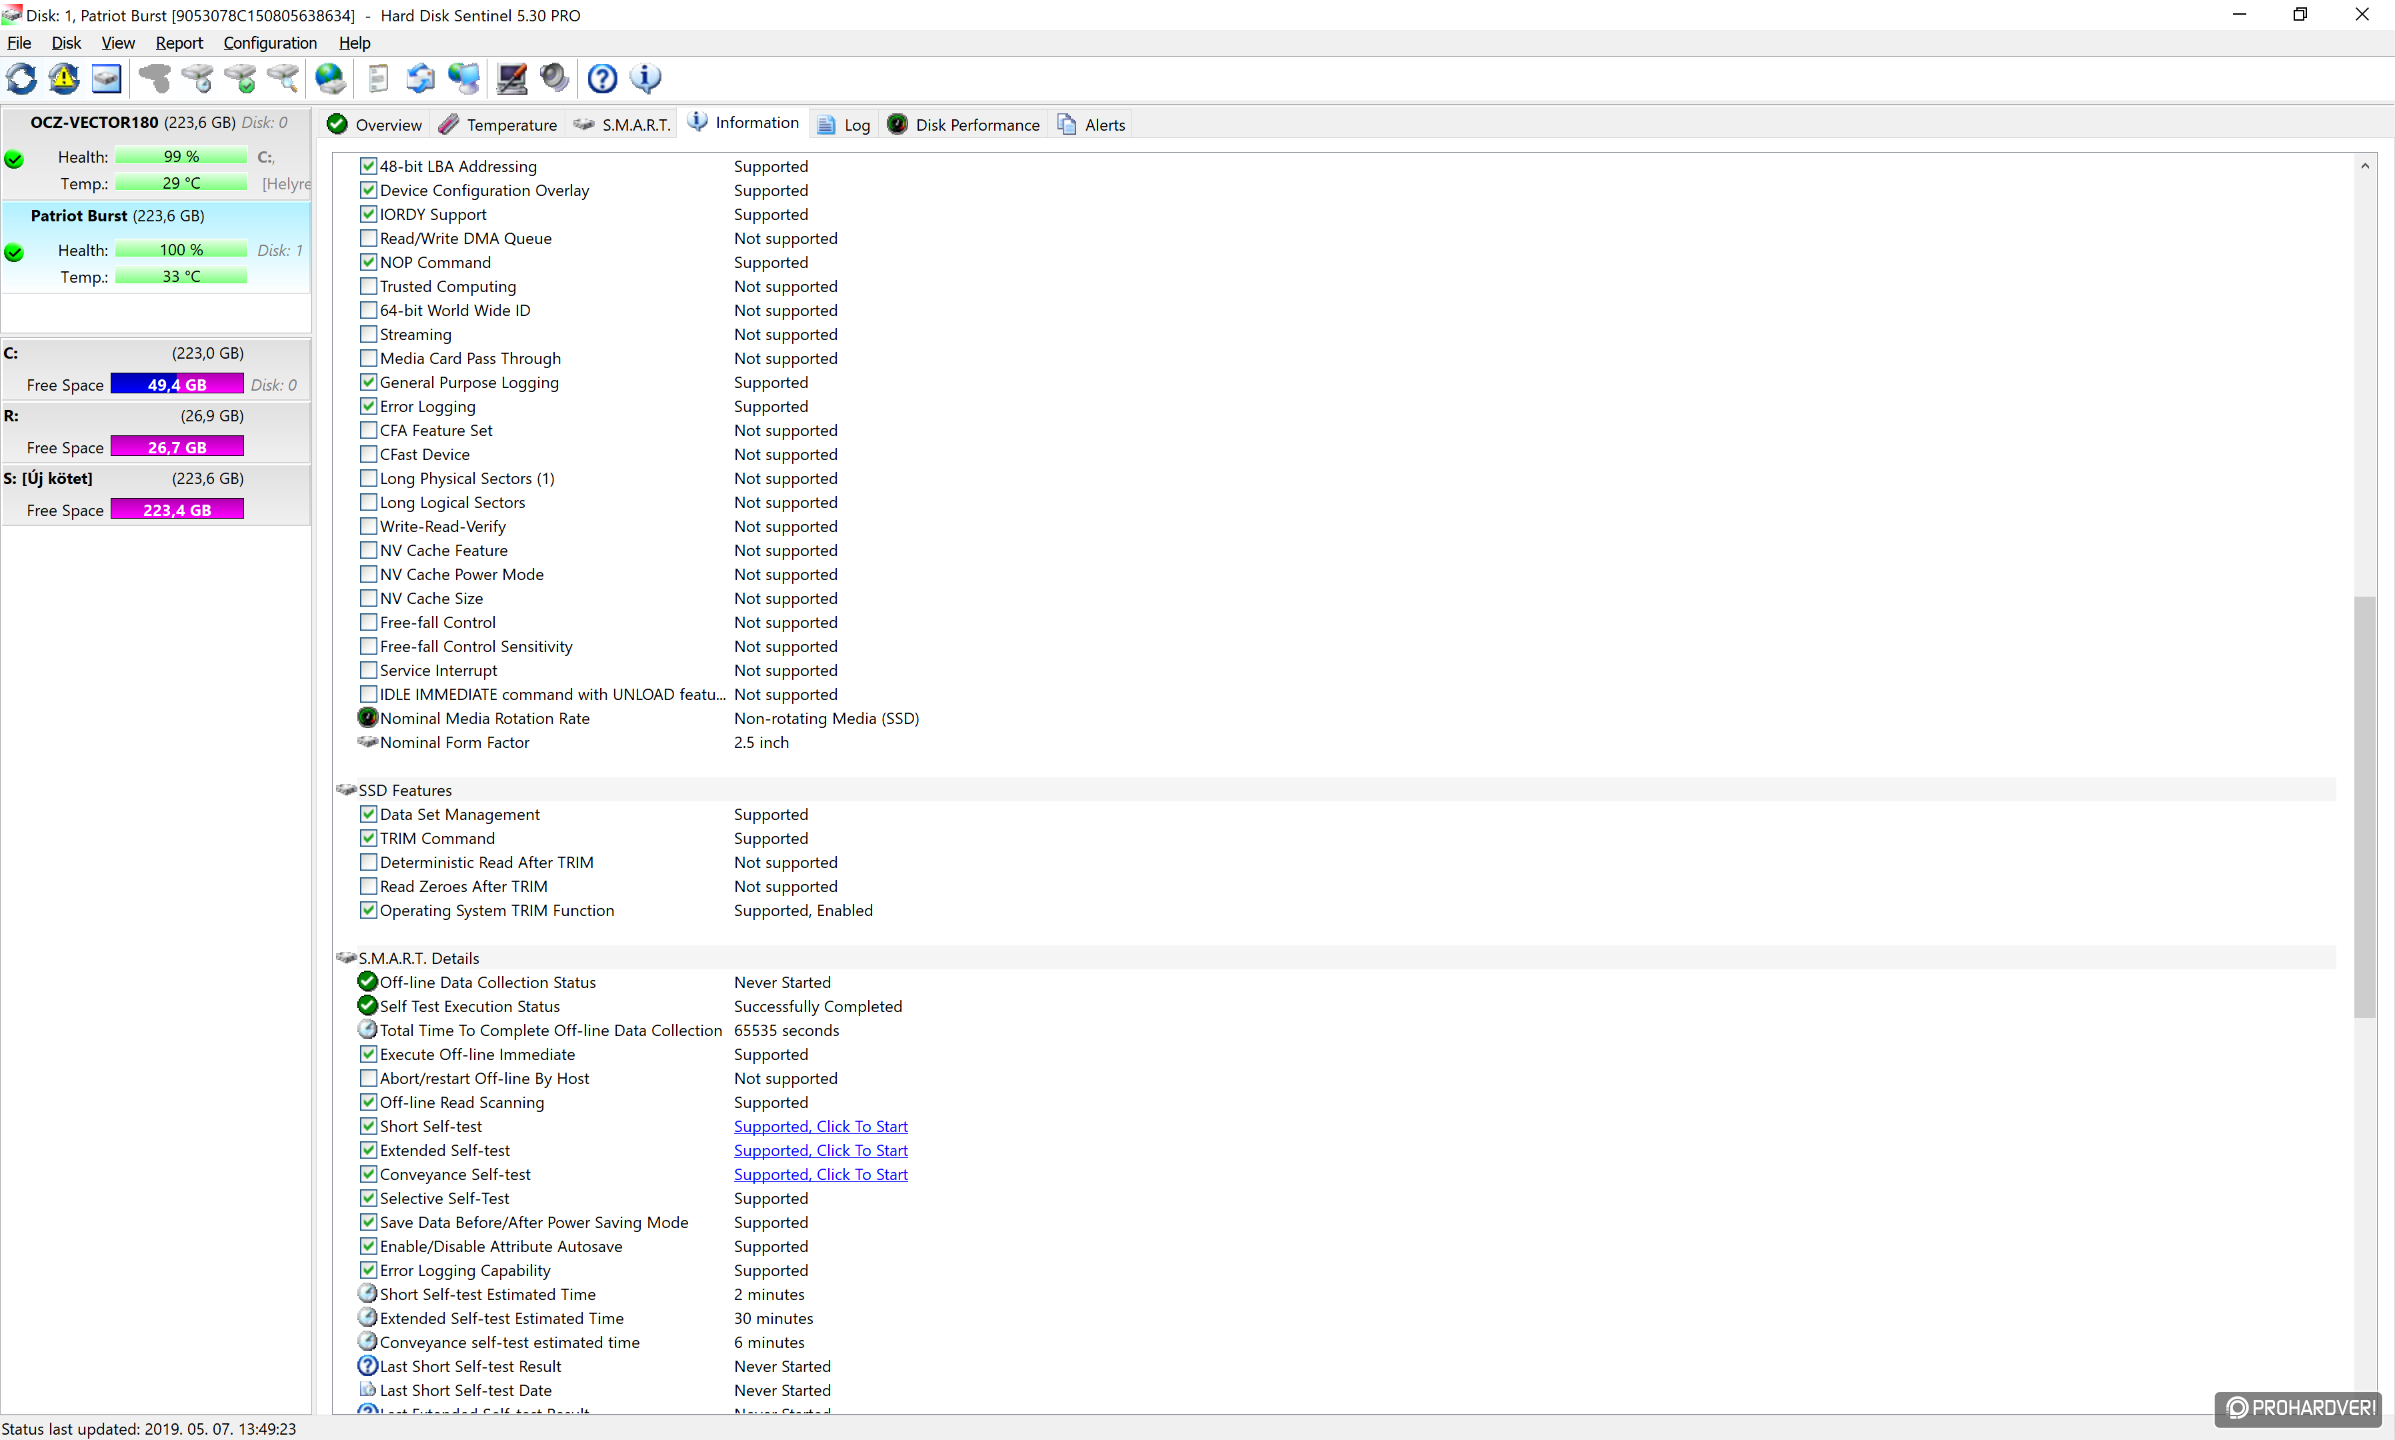
Task: Click the Error Logging Capability checkbox
Action: click(x=369, y=1270)
